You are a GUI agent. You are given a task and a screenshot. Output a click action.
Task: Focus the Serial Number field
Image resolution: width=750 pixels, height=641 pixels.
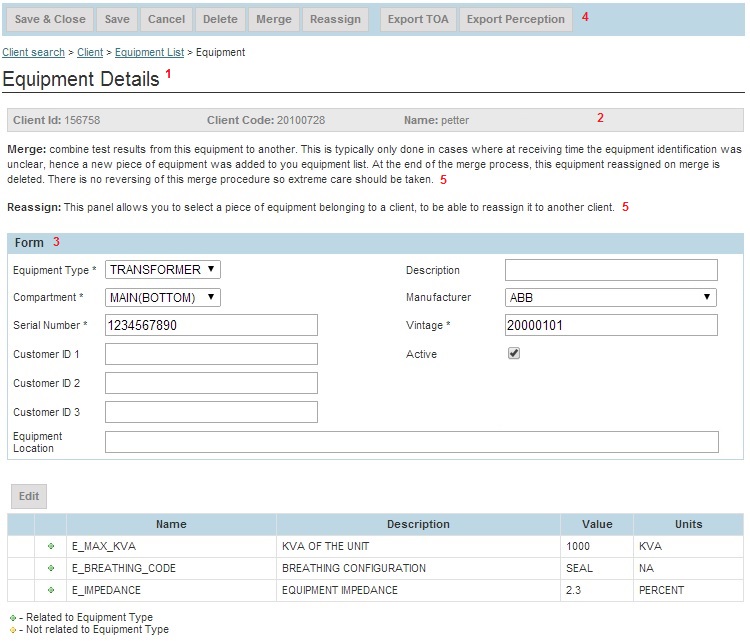pos(211,325)
